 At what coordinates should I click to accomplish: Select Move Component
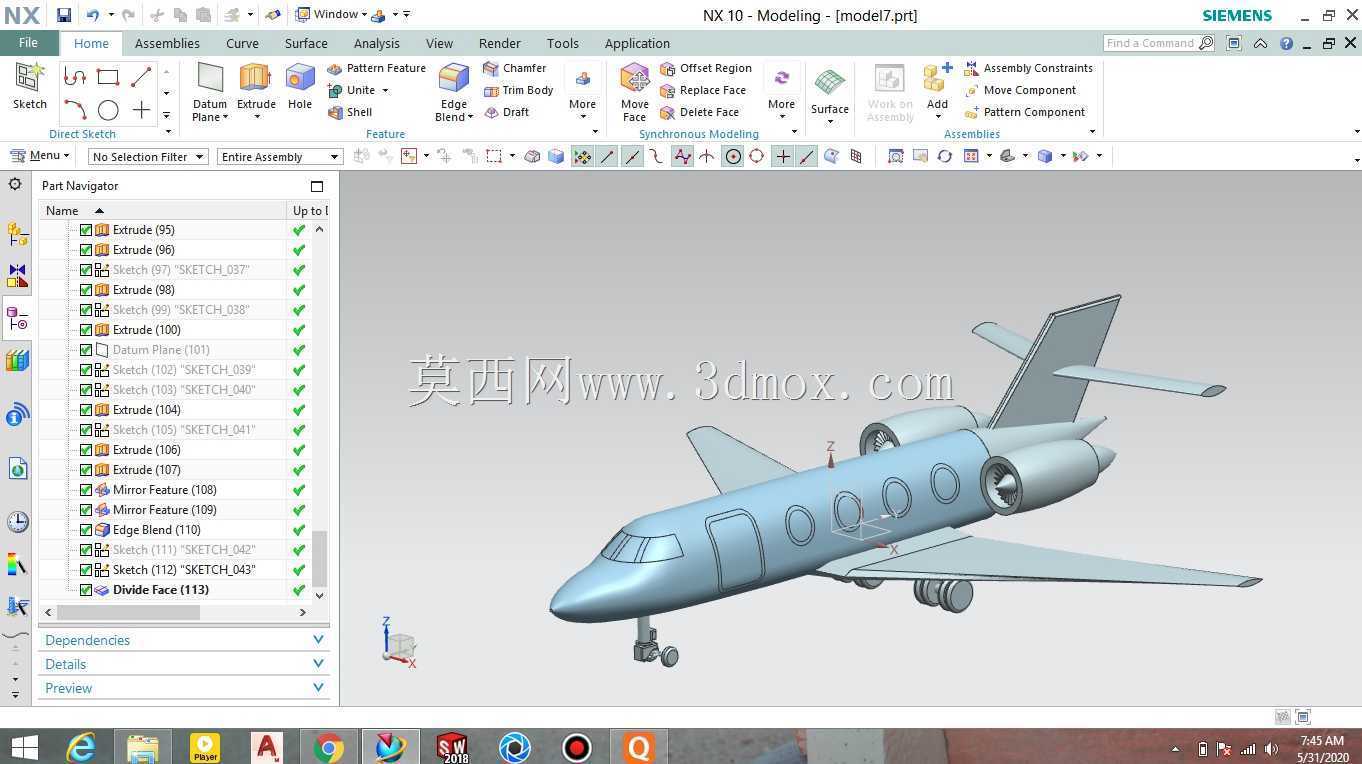1020,90
